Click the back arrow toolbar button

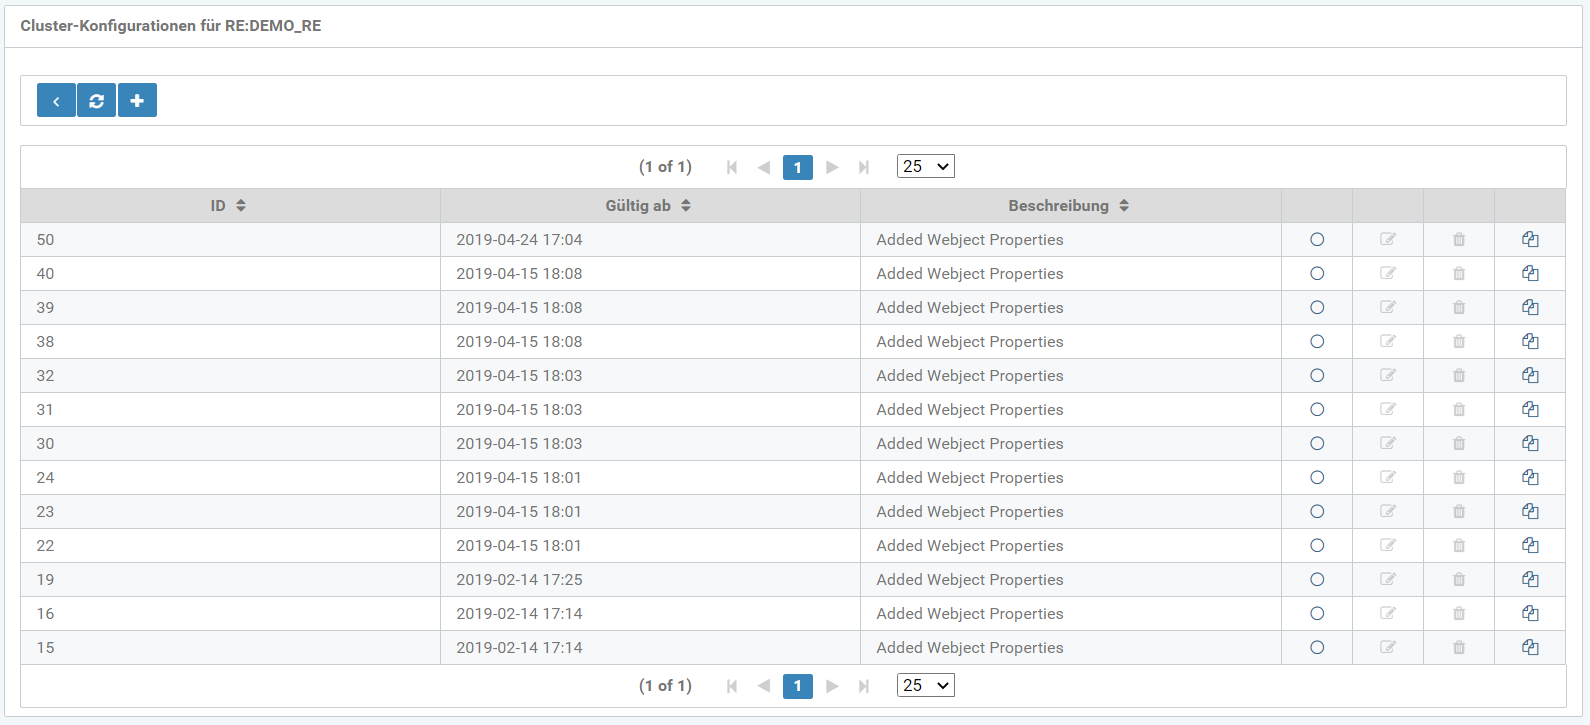[x=56, y=101]
